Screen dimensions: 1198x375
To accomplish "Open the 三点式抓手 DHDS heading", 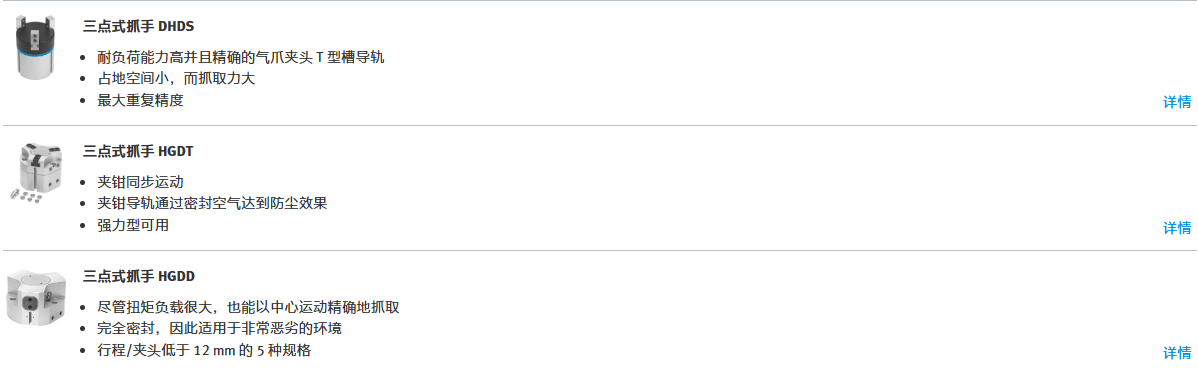I will coord(138,26).
